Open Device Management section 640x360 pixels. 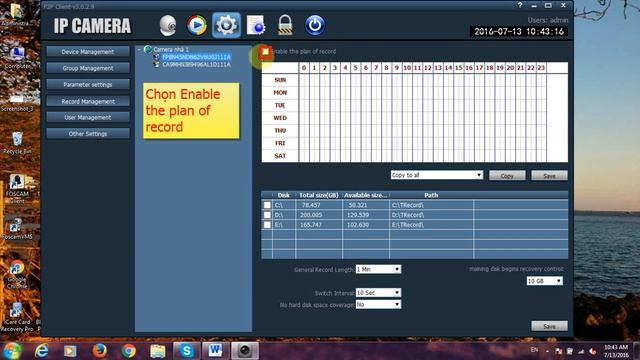click(x=88, y=52)
